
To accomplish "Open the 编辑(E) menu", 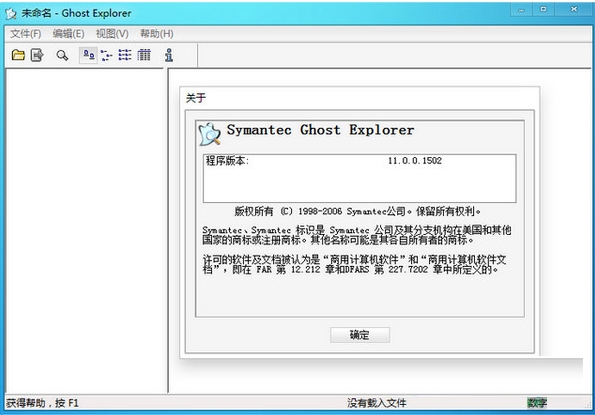I will (x=68, y=34).
